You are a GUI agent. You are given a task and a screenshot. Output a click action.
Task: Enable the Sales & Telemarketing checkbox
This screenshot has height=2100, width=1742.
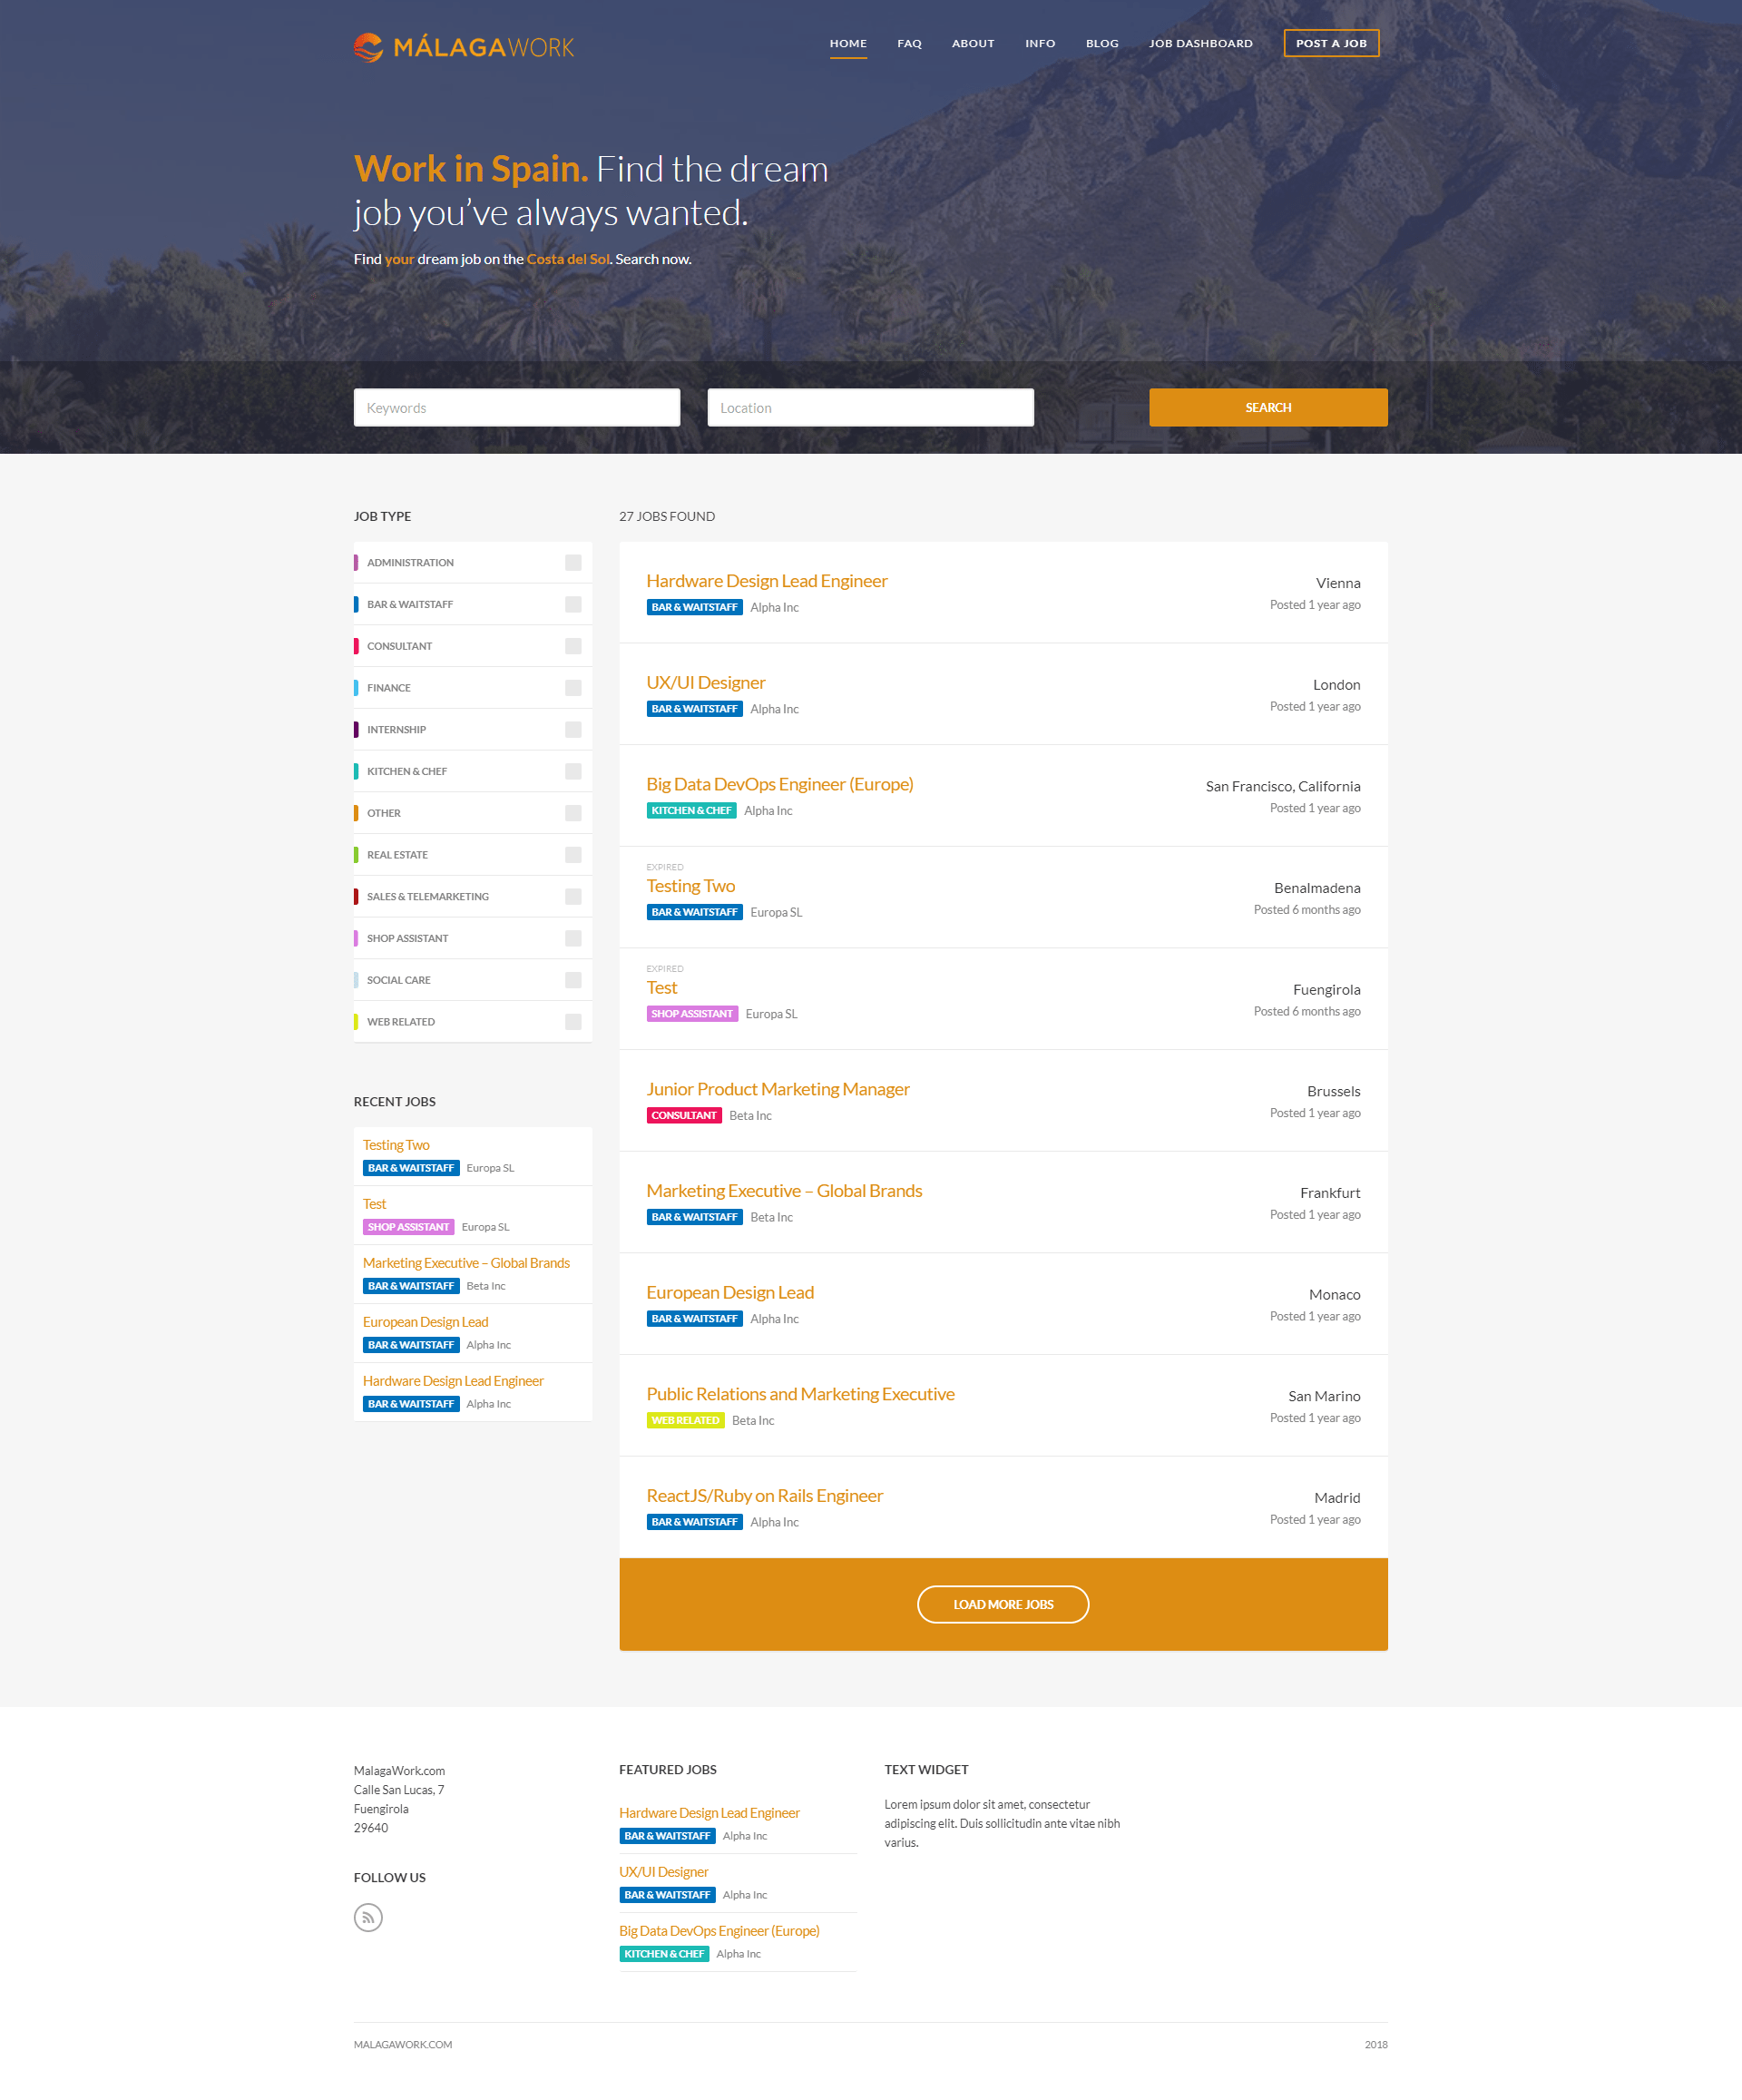[x=573, y=897]
